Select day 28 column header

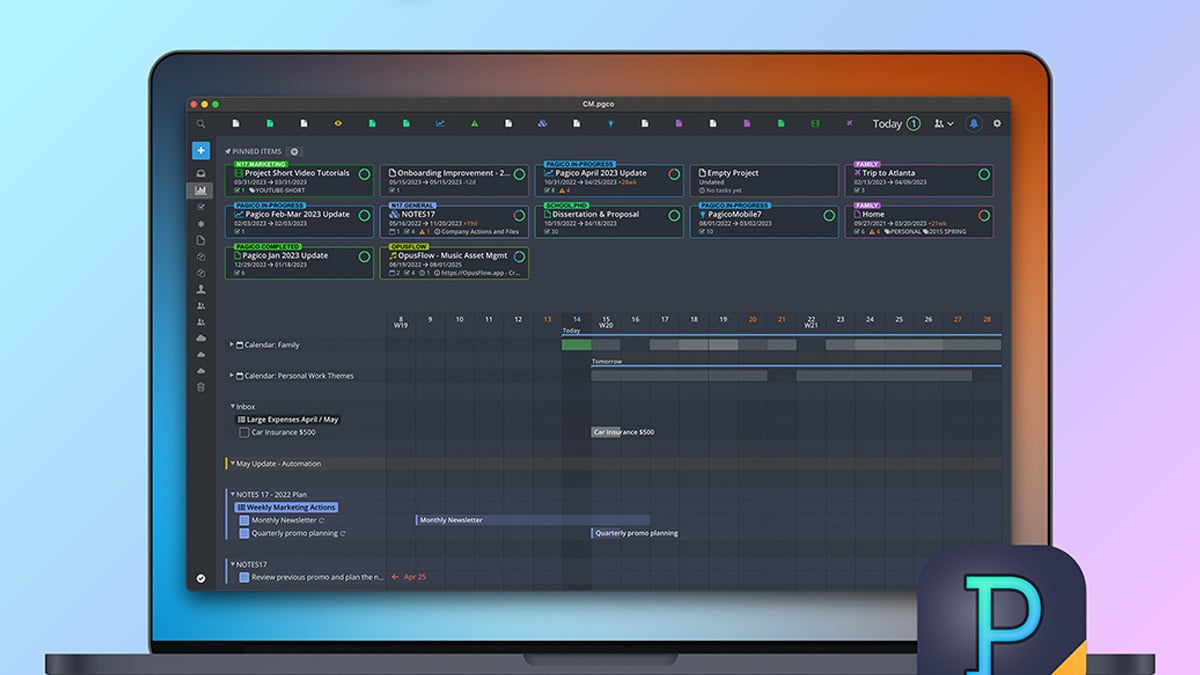(987, 319)
